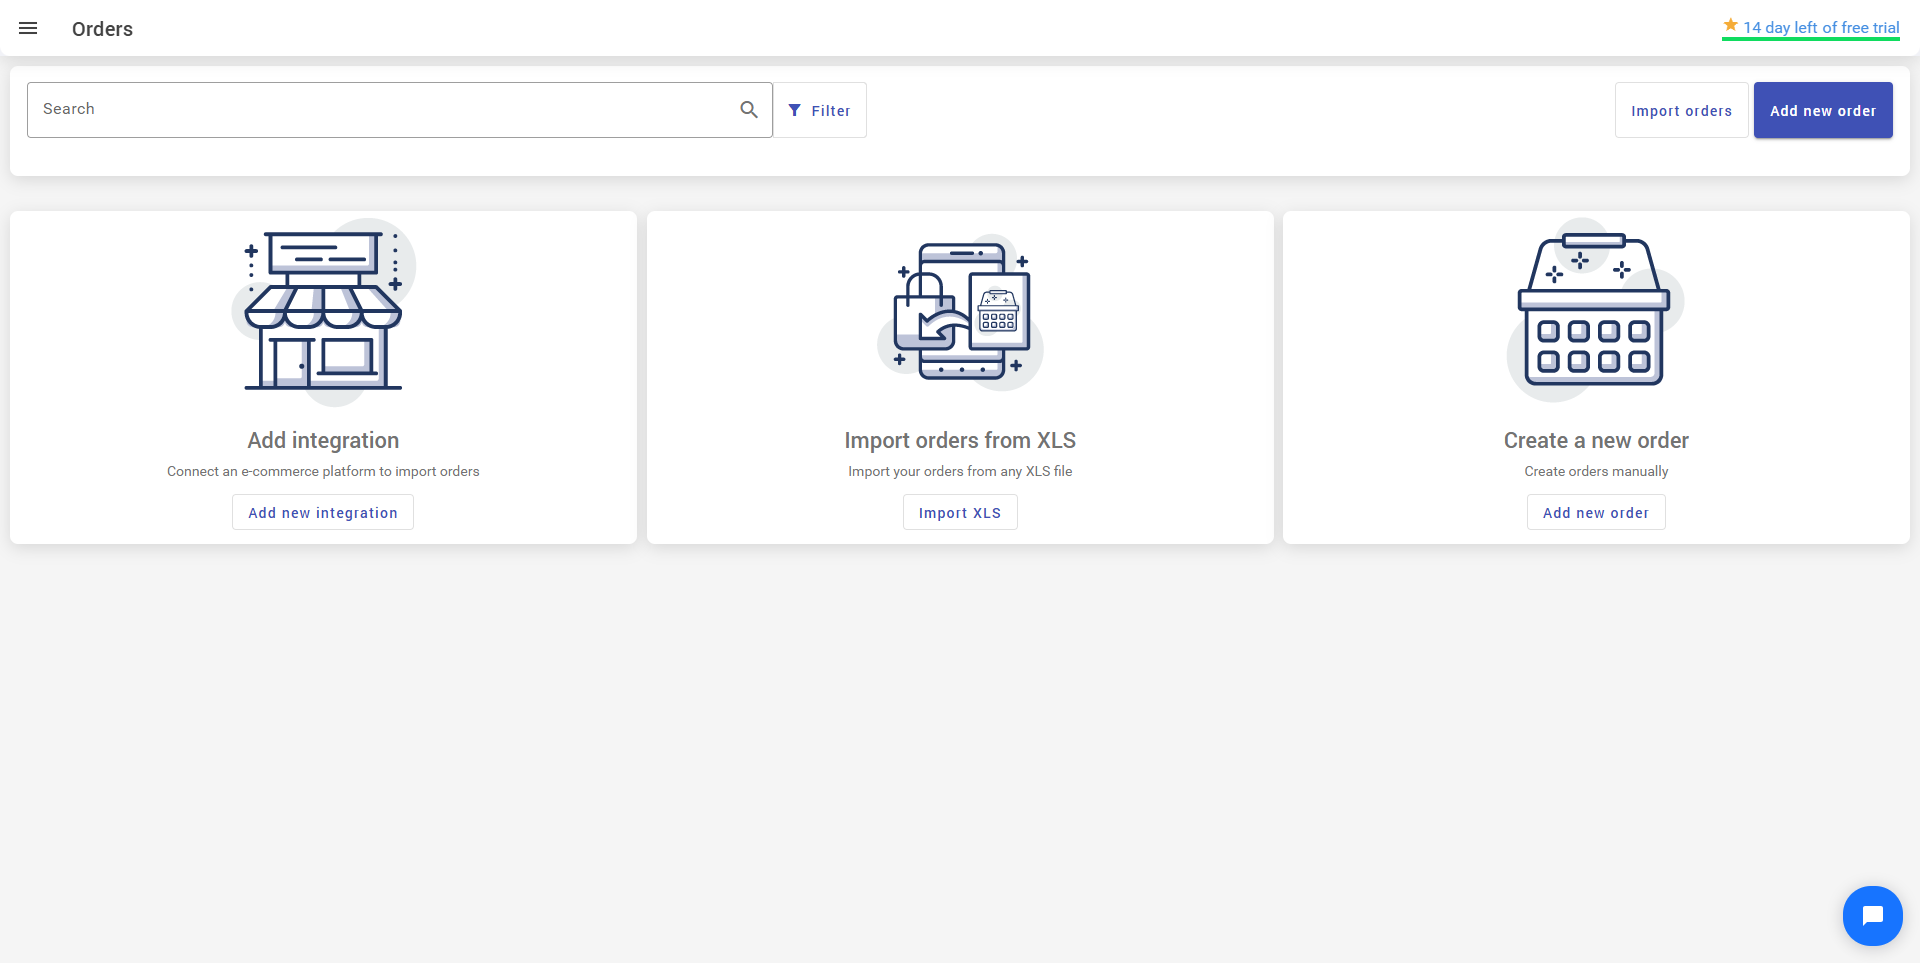Select the Create a new order heading
The image size is (1920, 963).
coord(1595,440)
